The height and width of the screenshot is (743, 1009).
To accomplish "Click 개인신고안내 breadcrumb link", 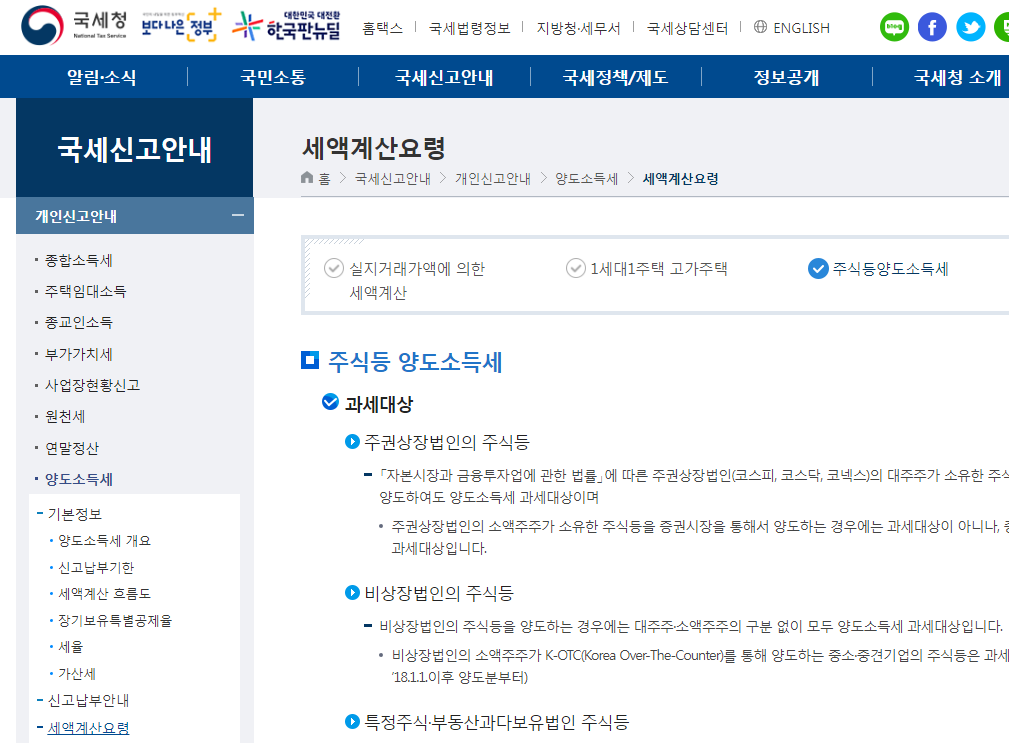I will tap(493, 178).
